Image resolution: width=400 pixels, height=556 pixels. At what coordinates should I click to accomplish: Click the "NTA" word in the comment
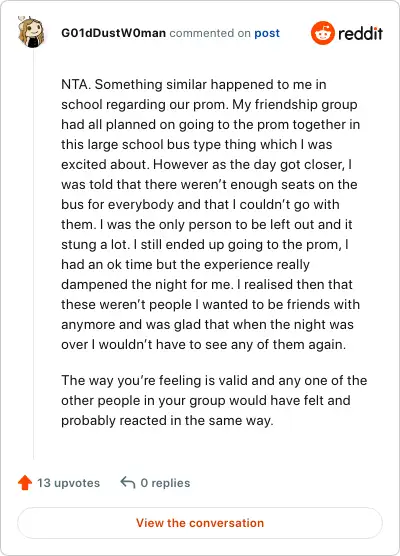75,84
